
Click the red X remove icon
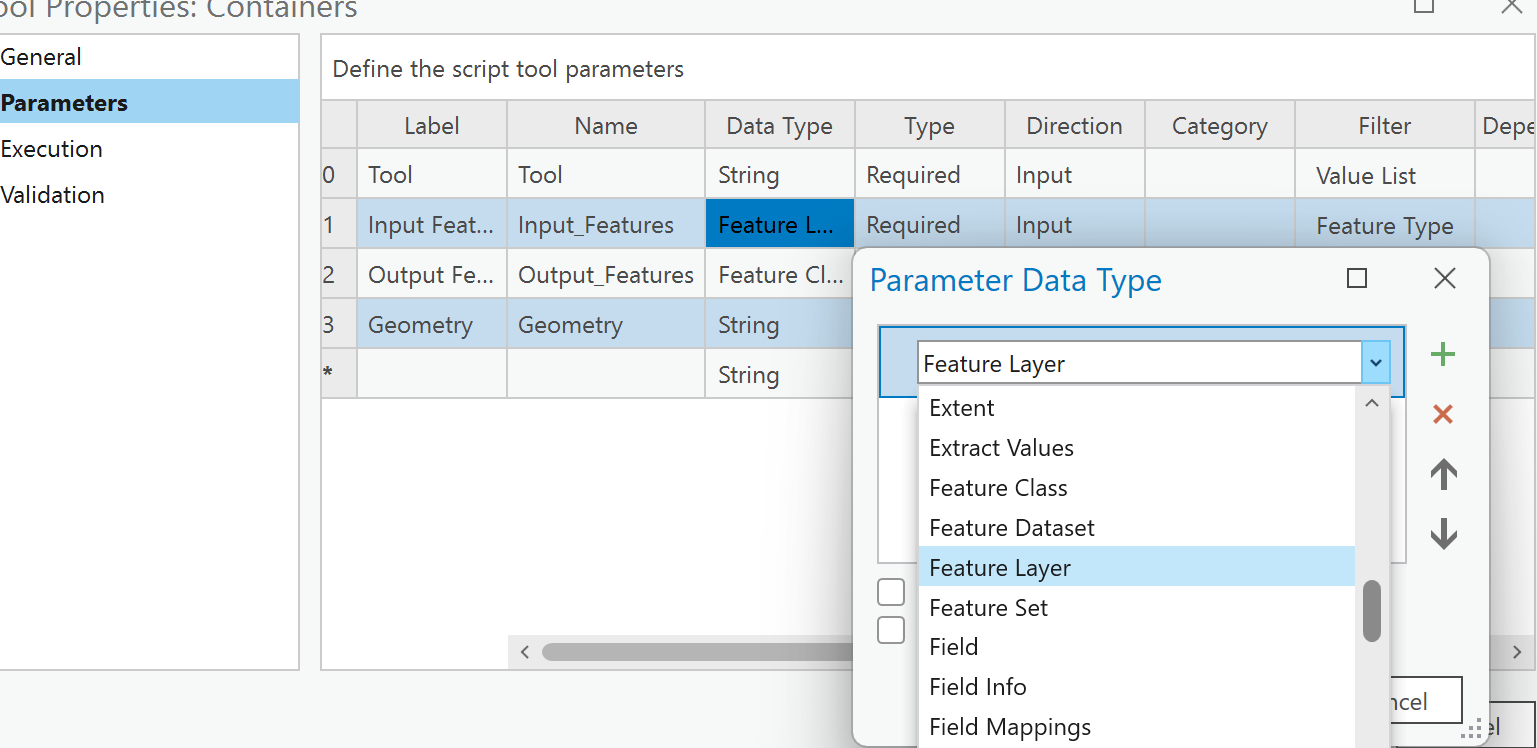(x=1442, y=414)
